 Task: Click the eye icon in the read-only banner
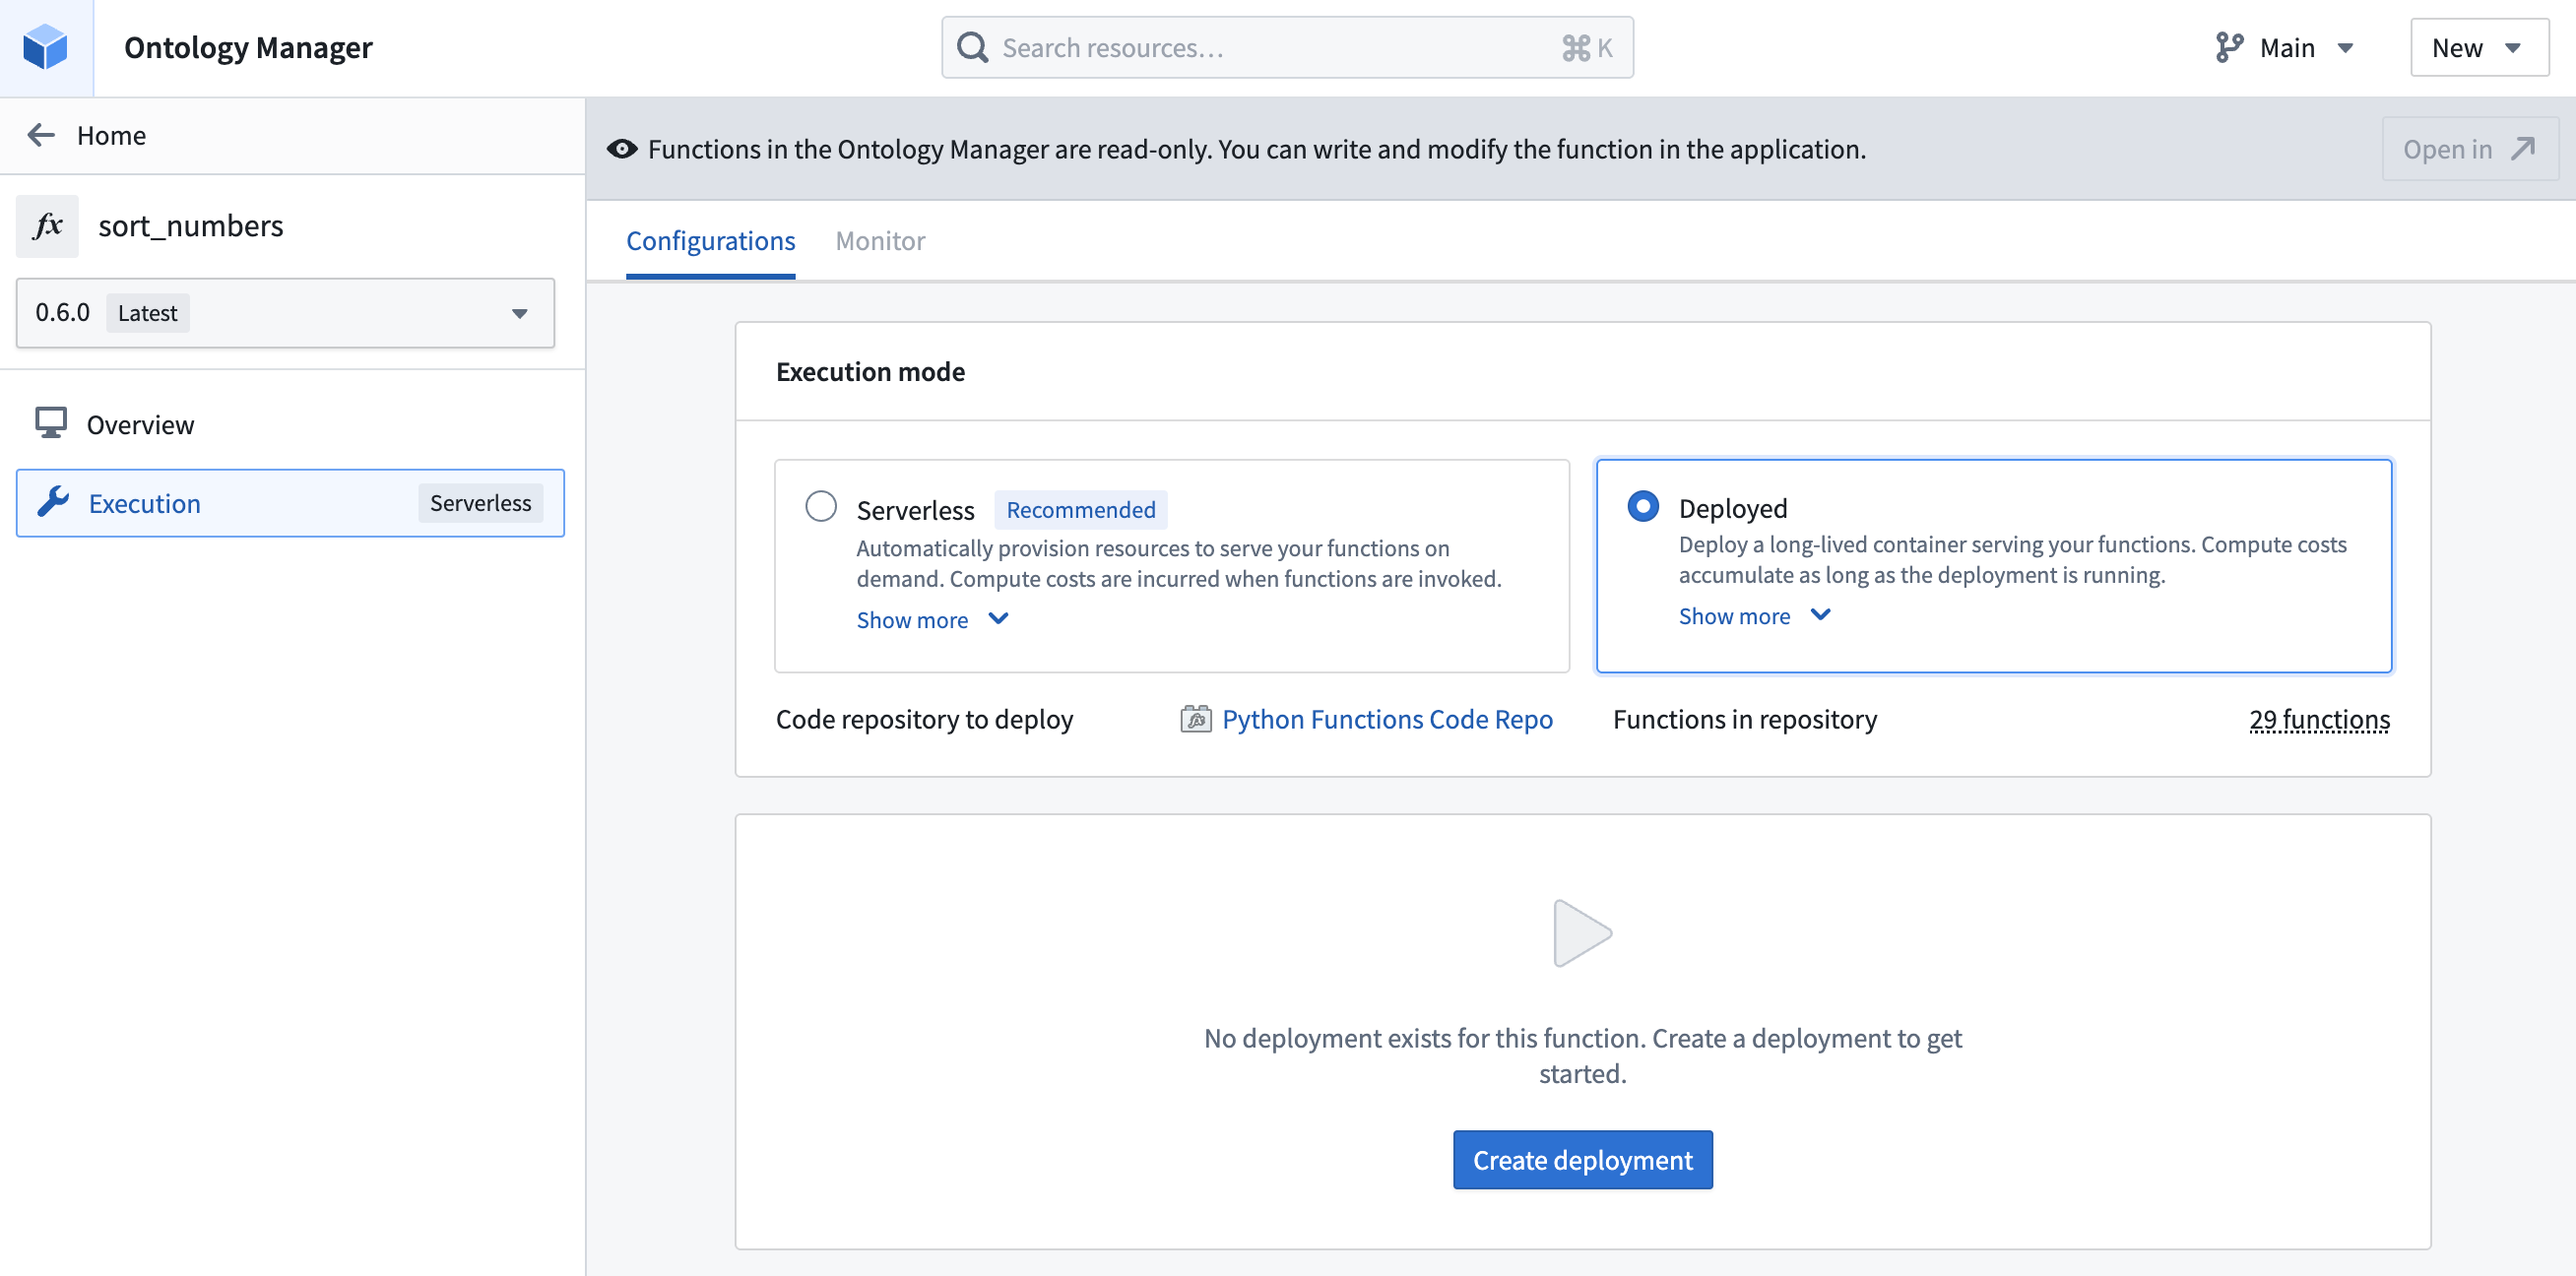[x=621, y=148]
